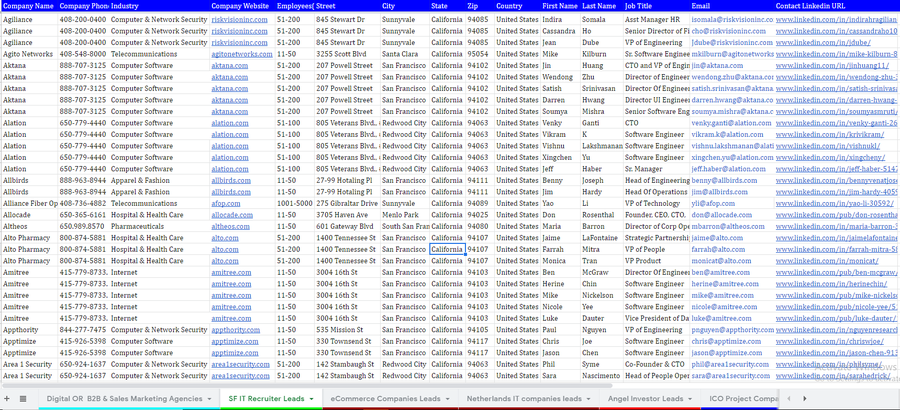Select the Country header cell

(x=517, y=6)
